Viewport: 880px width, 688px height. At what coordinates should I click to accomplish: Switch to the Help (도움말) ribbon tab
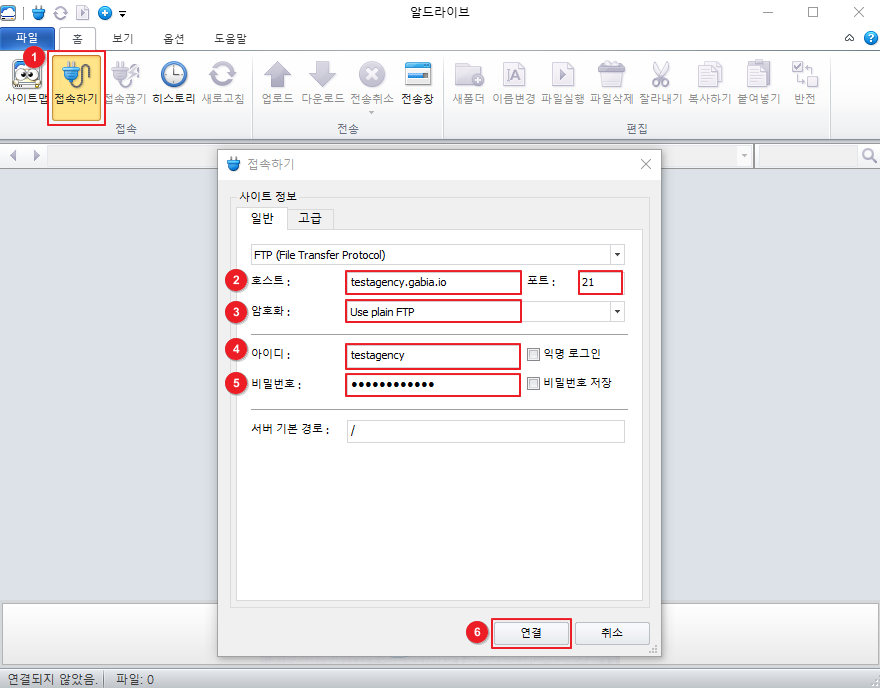click(230, 39)
